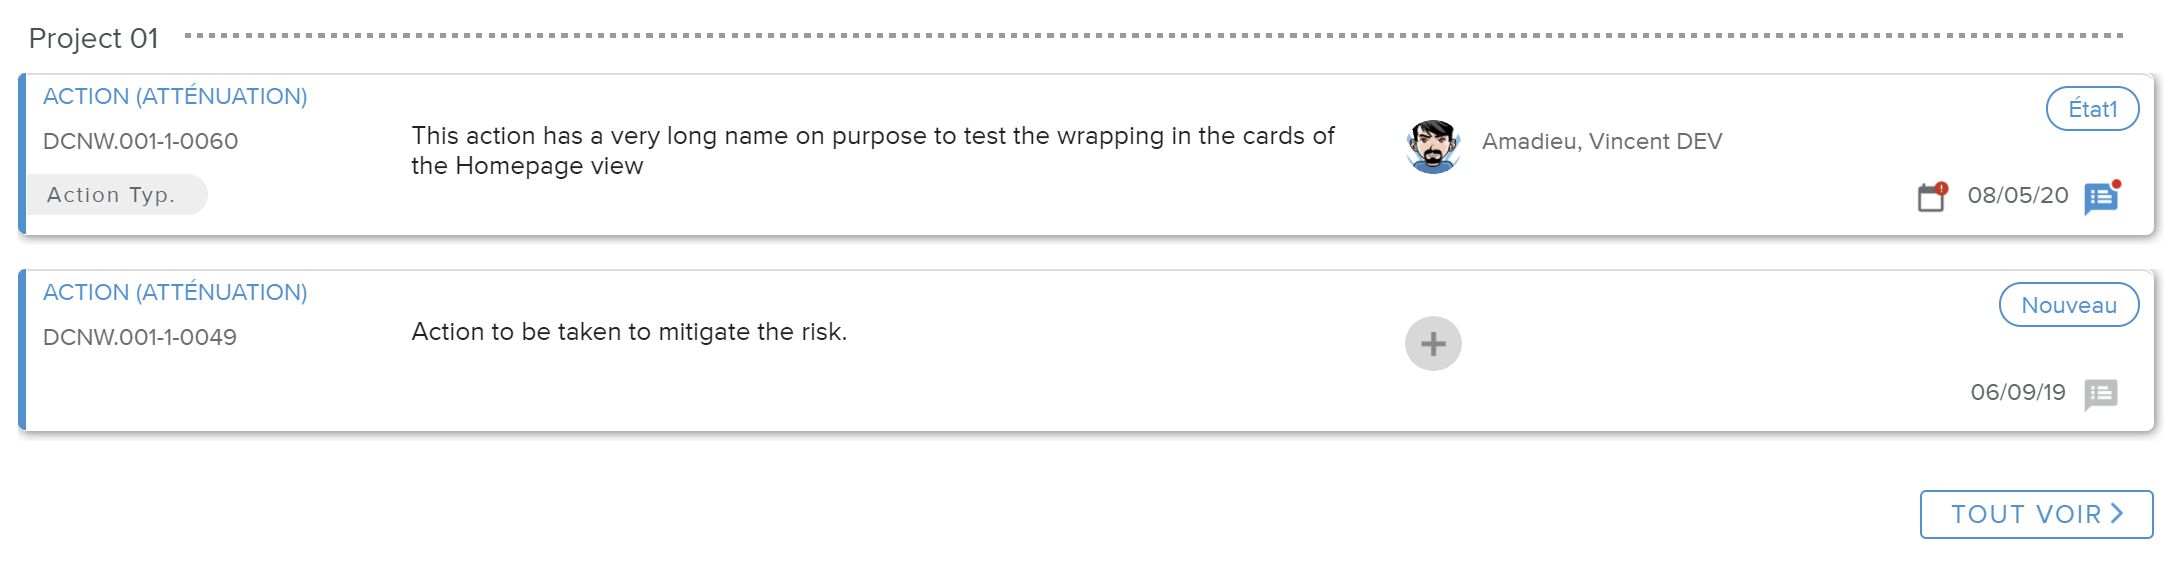The width and height of the screenshot is (2182, 565).
Task: Click the État1 status badge
Action: click(x=2092, y=109)
